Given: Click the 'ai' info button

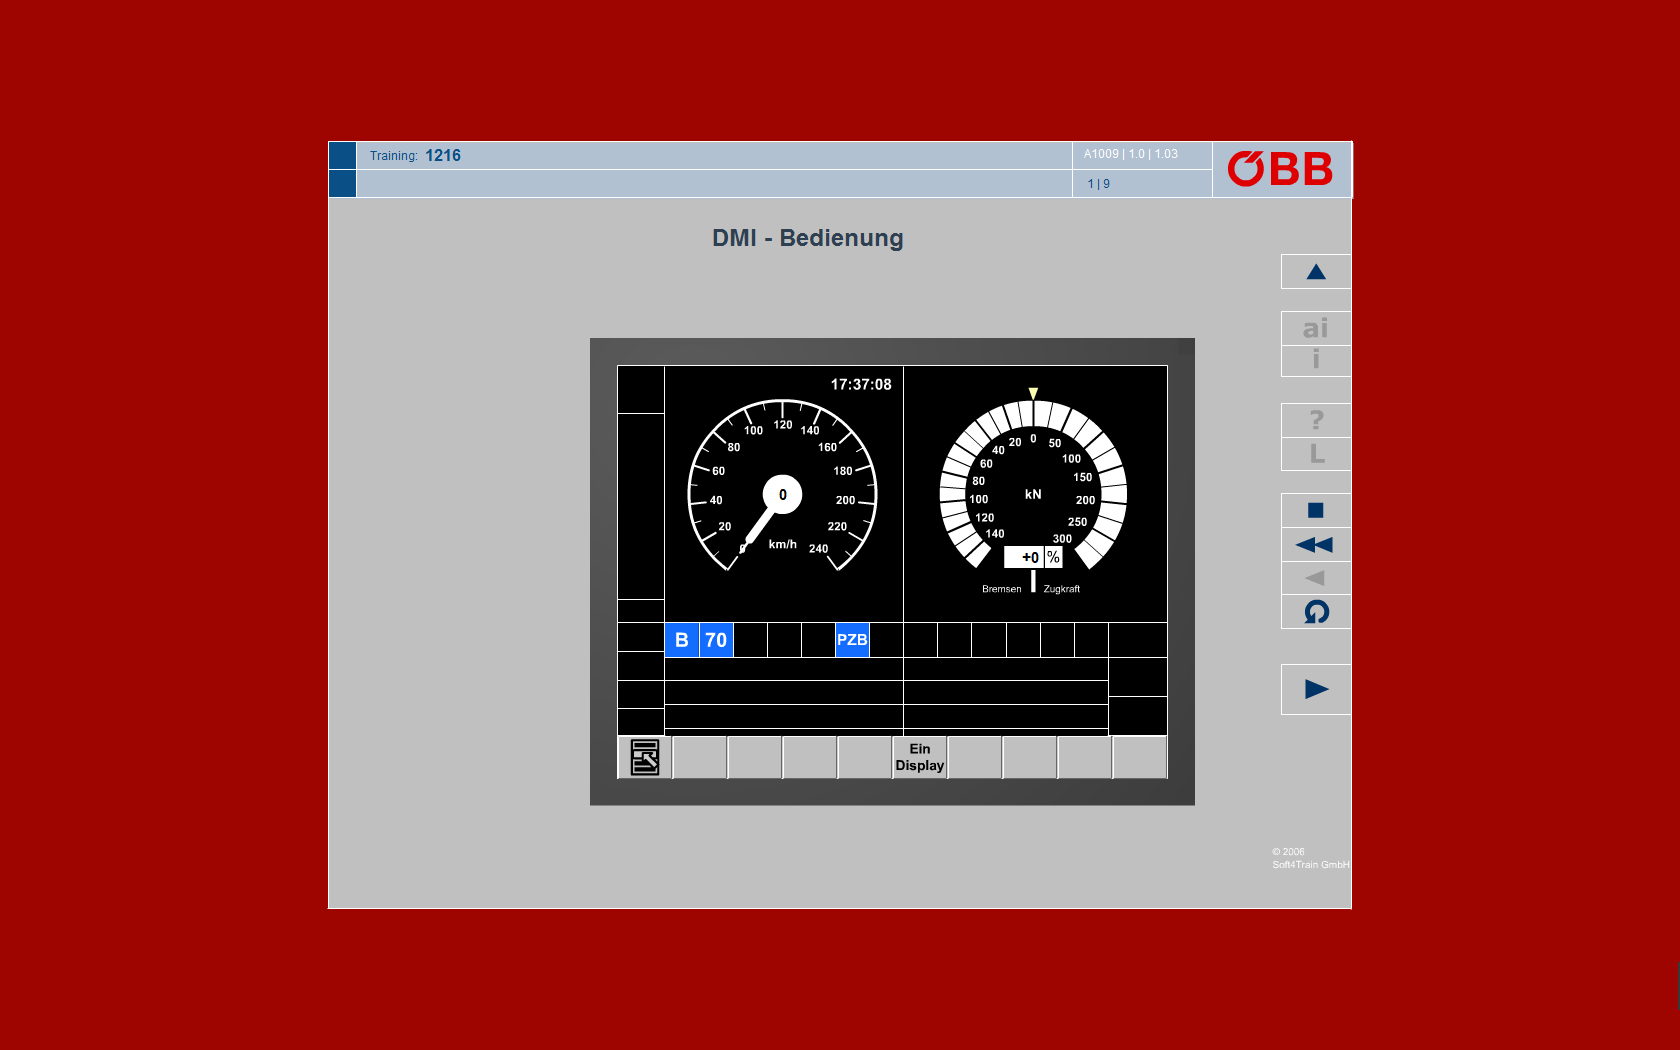Looking at the screenshot, I should click(1316, 328).
